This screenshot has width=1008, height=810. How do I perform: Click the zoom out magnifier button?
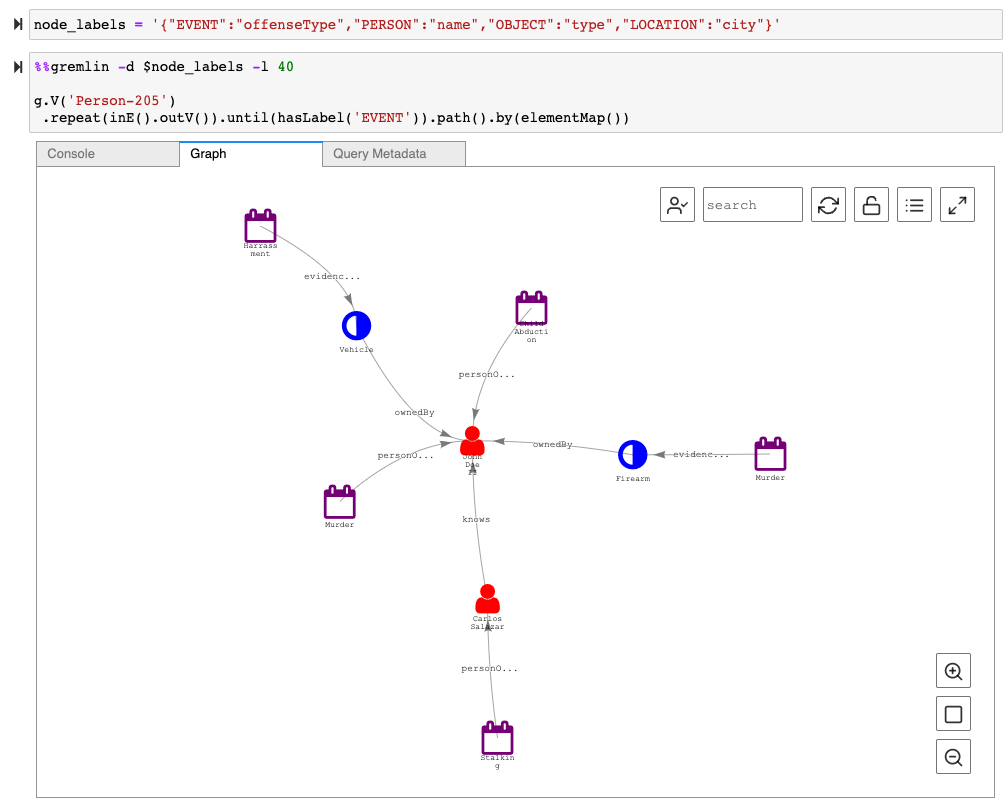[x=953, y=757]
